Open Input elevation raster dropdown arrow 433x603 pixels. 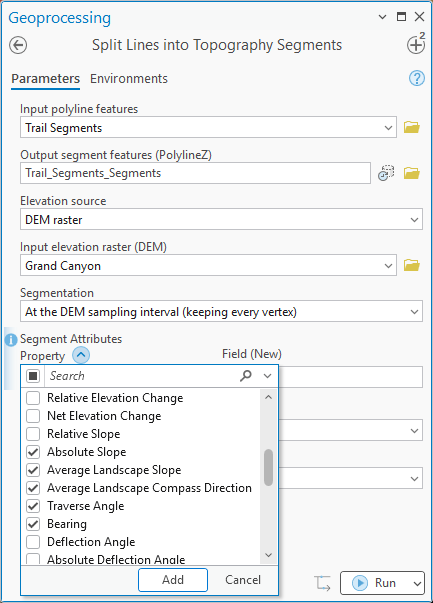point(388,266)
